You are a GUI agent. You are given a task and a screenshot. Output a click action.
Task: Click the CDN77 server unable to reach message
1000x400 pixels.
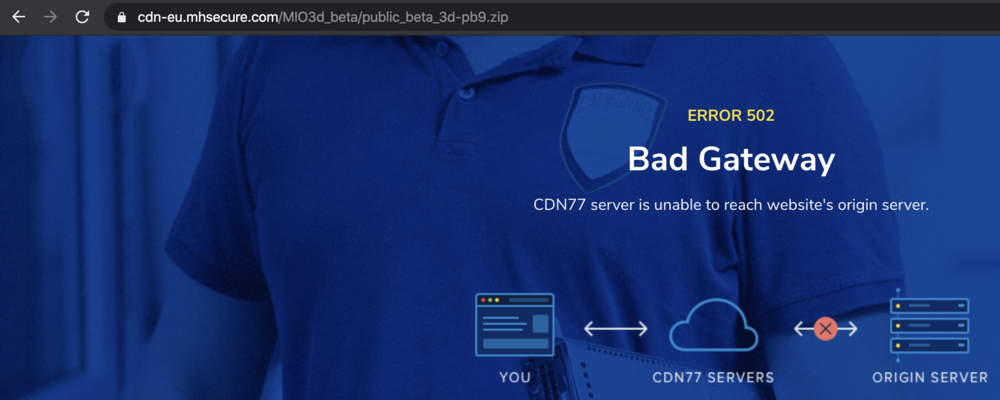(731, 205)
